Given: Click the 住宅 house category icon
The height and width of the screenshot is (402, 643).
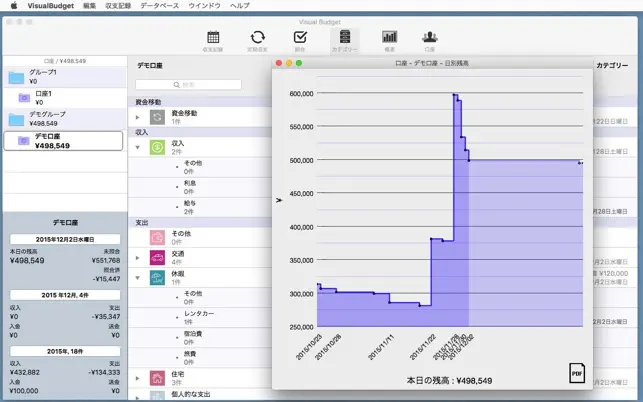Looking at the screenshot, I should click(x=157, y=378).
